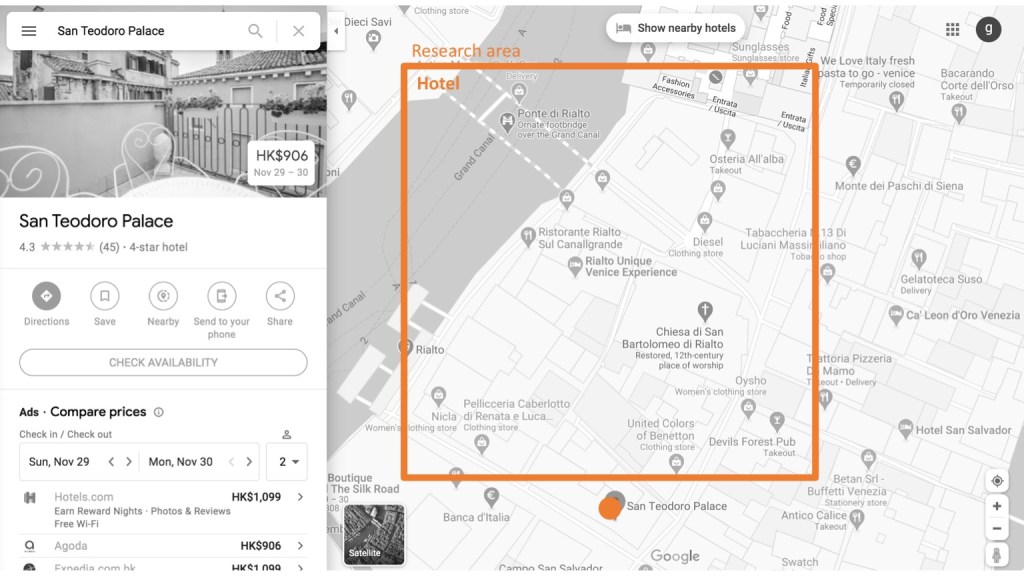Toggle Satellite map view

click(374, 534)
